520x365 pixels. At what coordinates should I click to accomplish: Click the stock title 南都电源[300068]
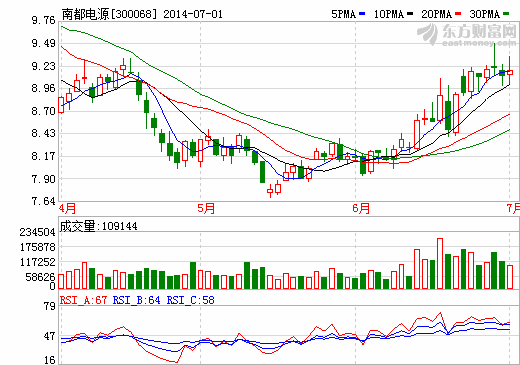(109, 14)
